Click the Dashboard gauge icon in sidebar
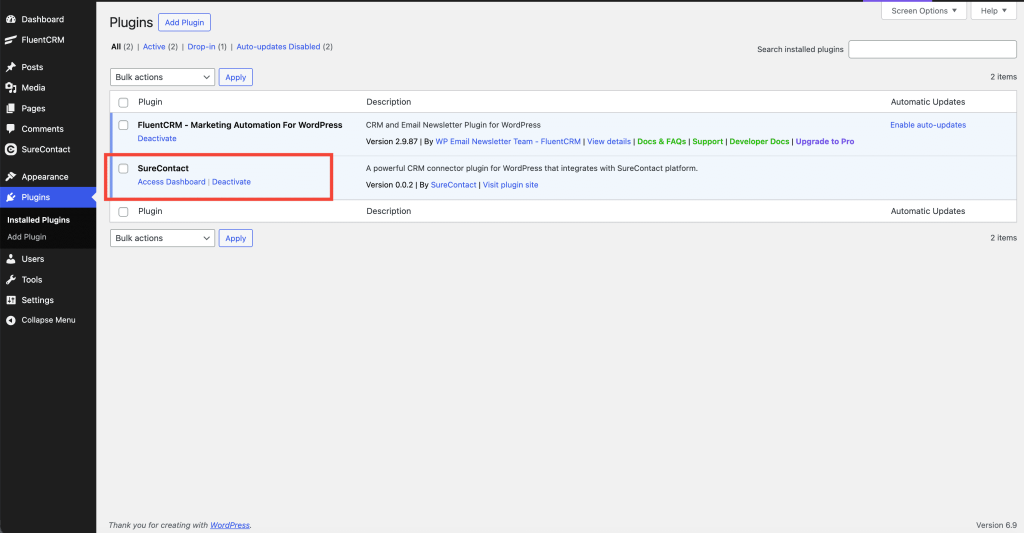The image size is (1024, 533). tap(10, 19)
